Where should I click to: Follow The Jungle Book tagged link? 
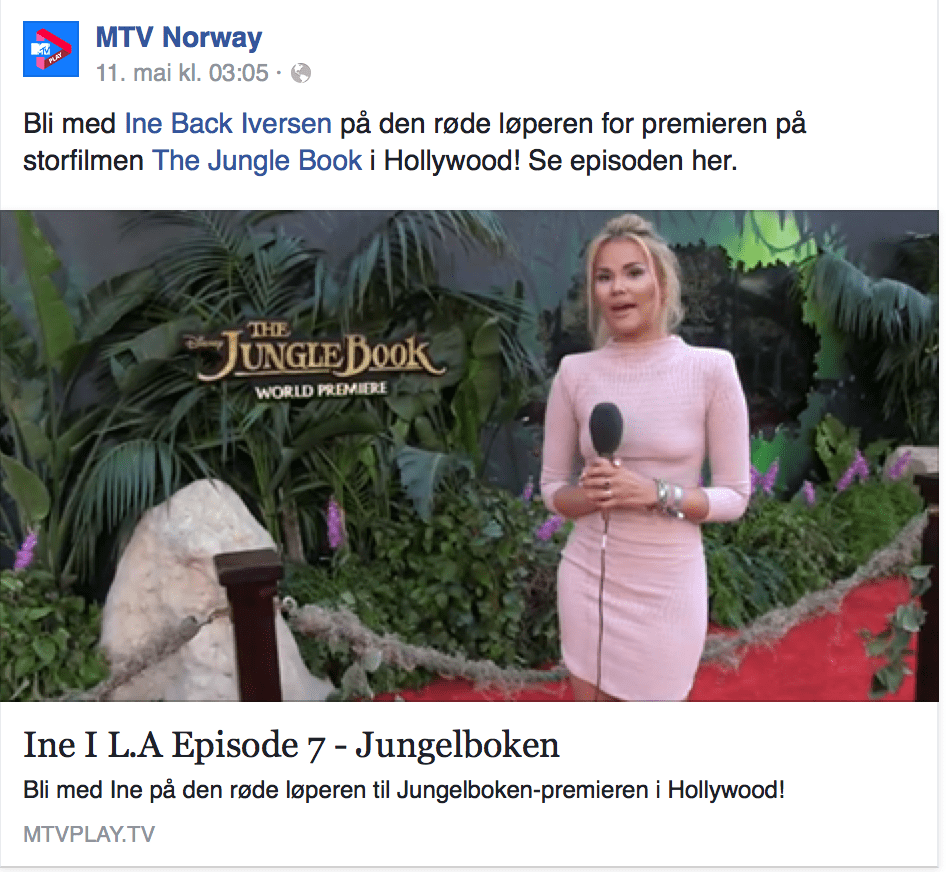coord(257,161)
